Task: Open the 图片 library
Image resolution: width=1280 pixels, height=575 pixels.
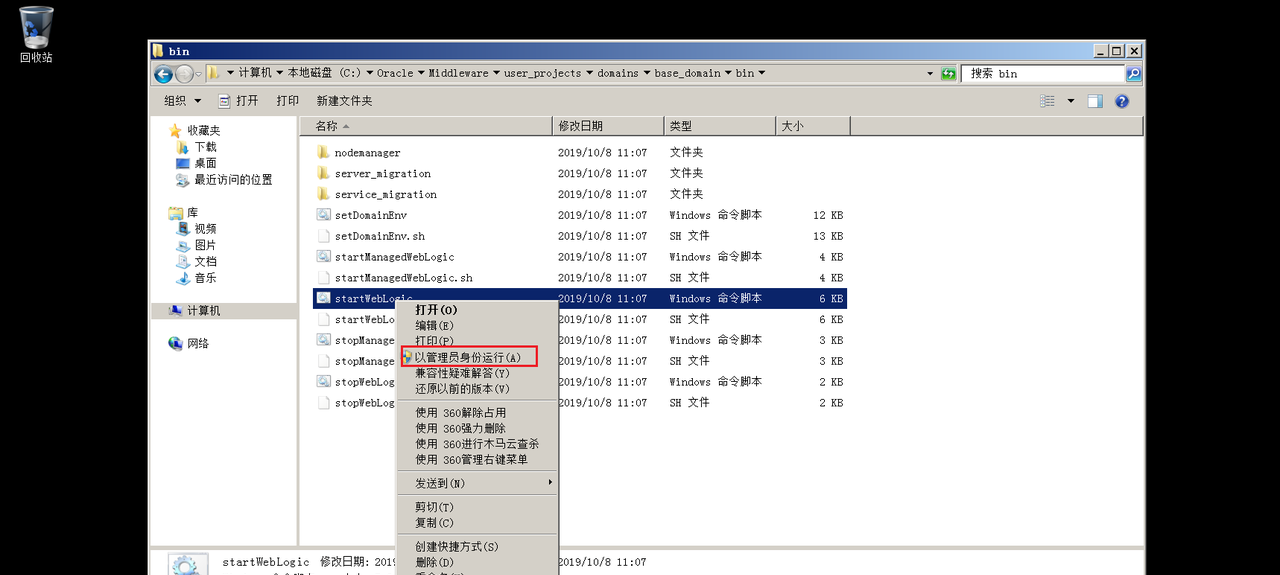Action: (x=205, y=245)
